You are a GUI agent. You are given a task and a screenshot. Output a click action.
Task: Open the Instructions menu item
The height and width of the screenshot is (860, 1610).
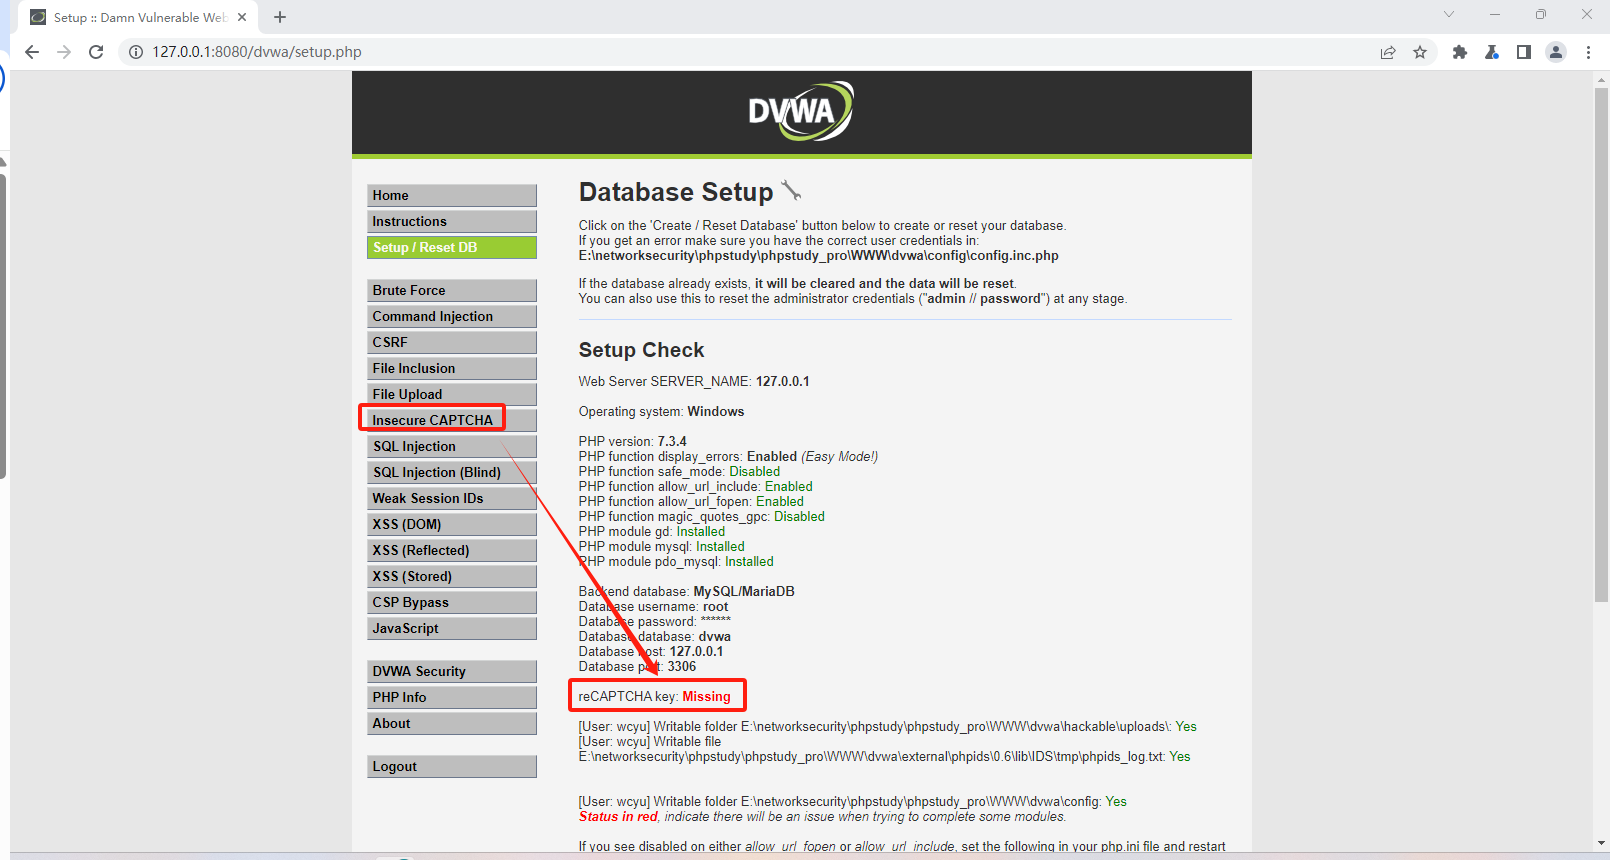(x=452, y=221)
